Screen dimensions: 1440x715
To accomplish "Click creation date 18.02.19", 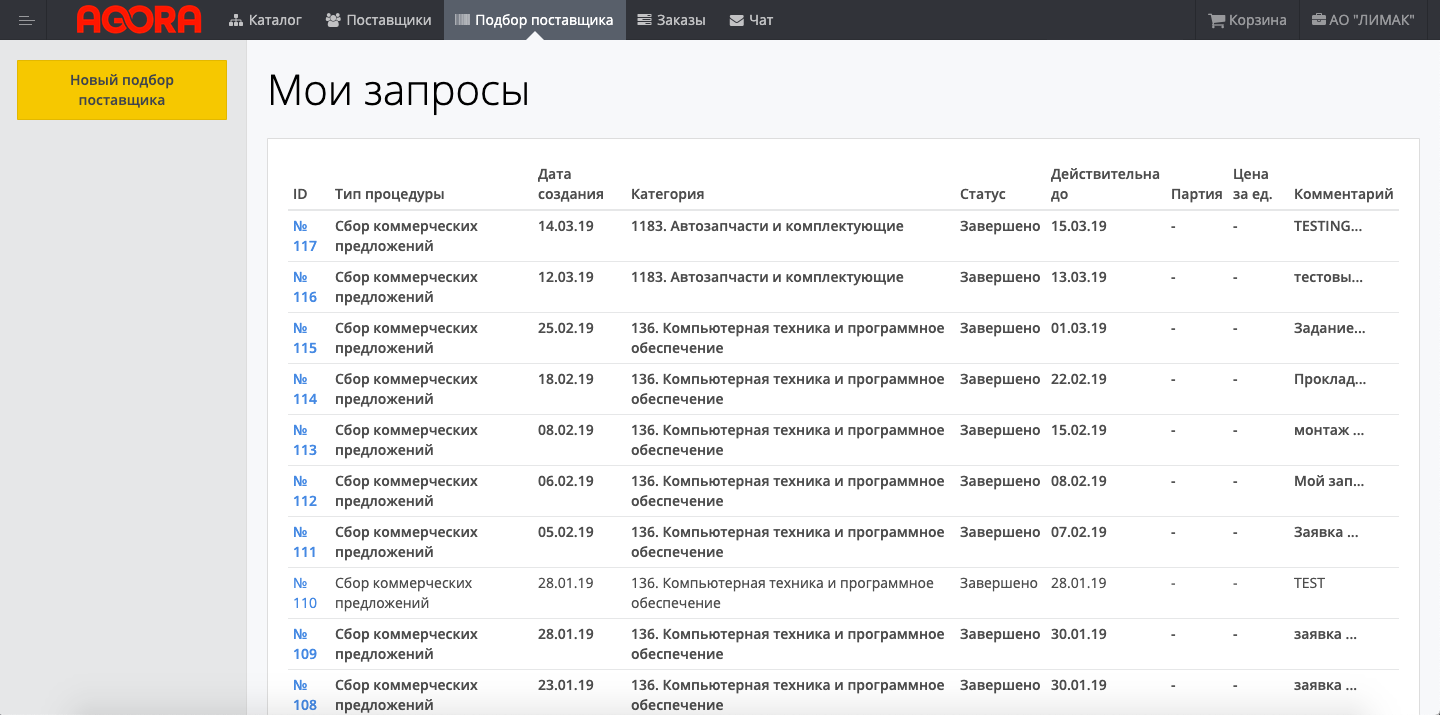I will pos(566,379).
